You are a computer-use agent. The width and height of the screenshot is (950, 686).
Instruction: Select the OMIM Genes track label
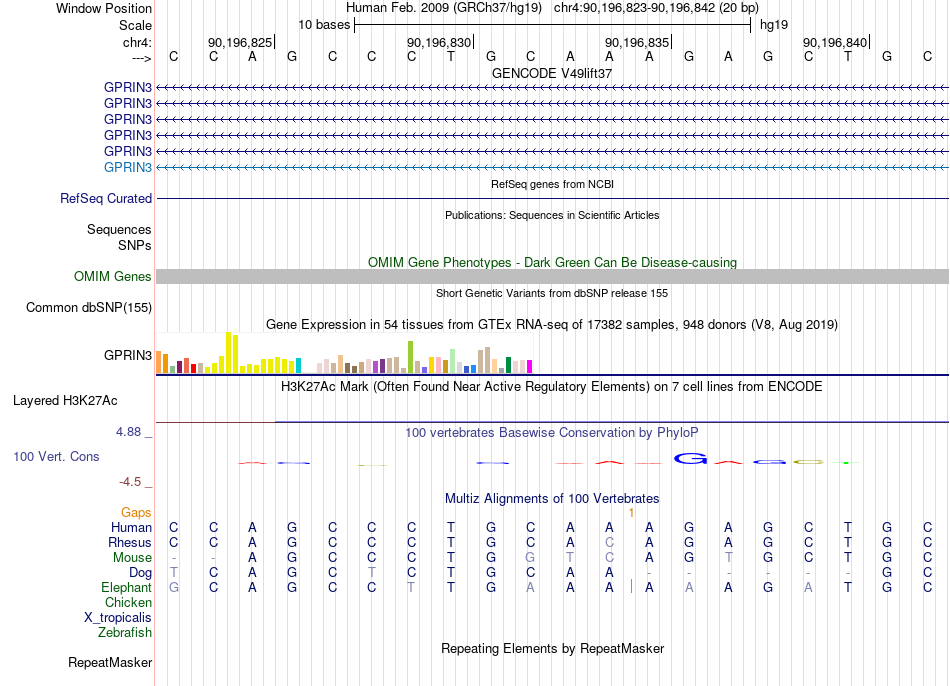coord(112,276)
